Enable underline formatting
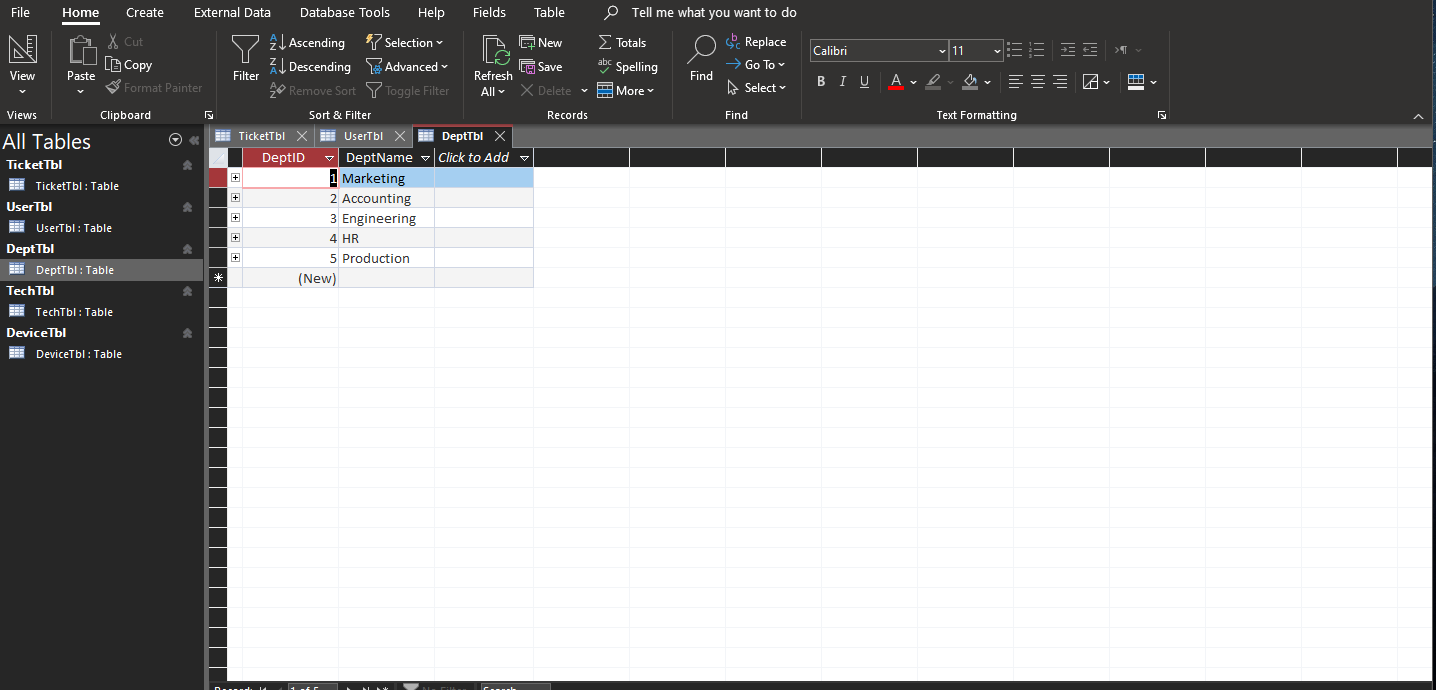 [x=864, y=81]
